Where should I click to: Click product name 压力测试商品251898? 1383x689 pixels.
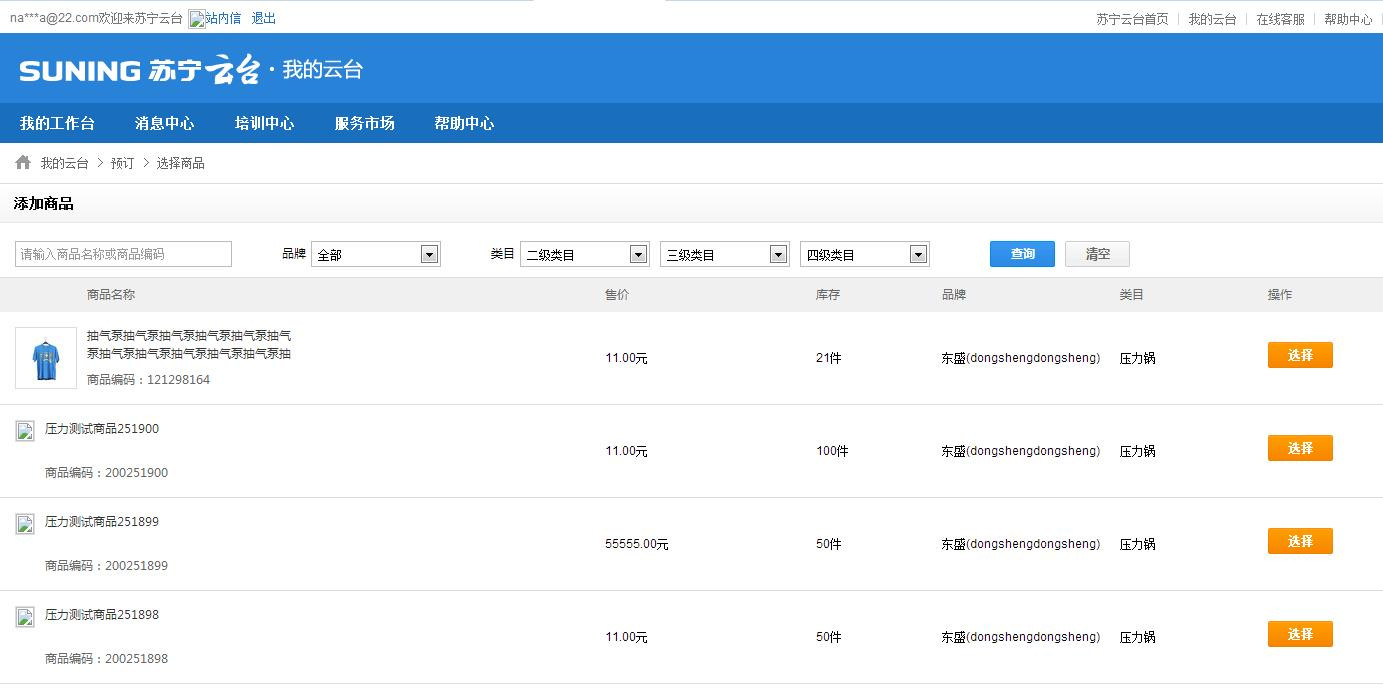point(102,615)
